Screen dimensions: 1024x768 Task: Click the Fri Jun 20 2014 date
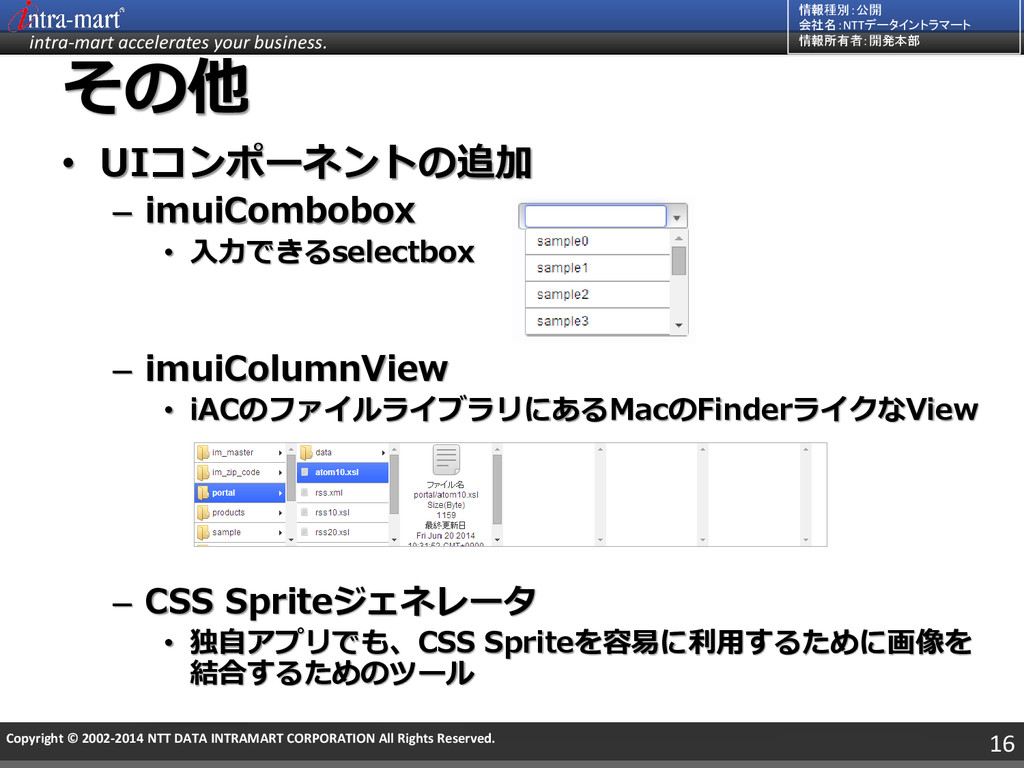tap(446, 536)
